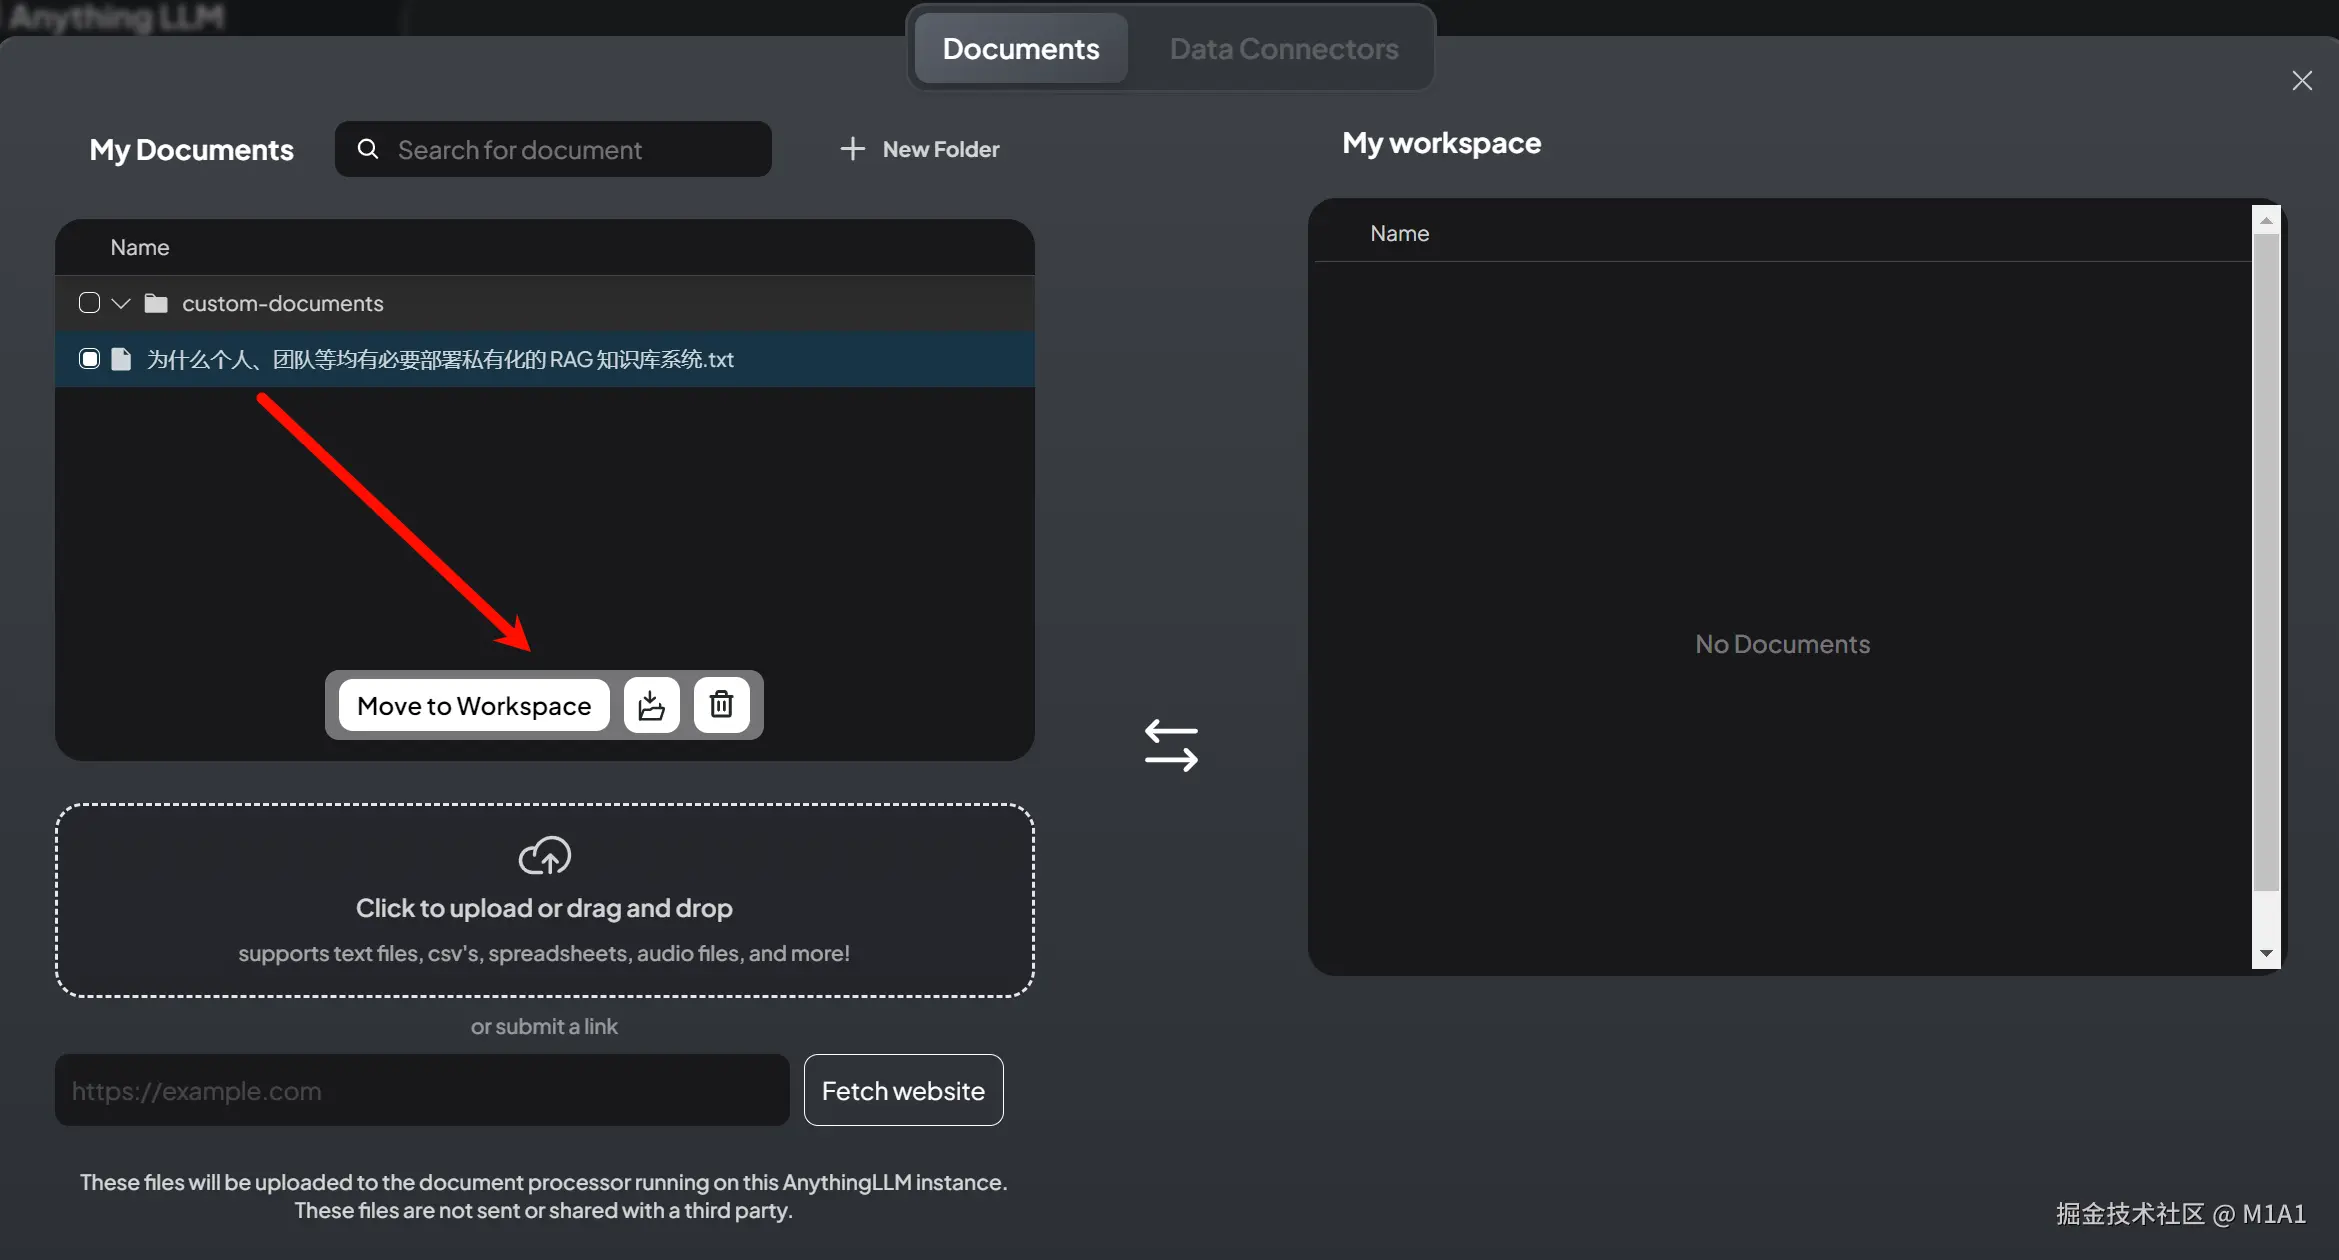Screen dimensions: 2339x1260
Task: Uncheck the RAG txt file checkbox
Action: point(89,359)
